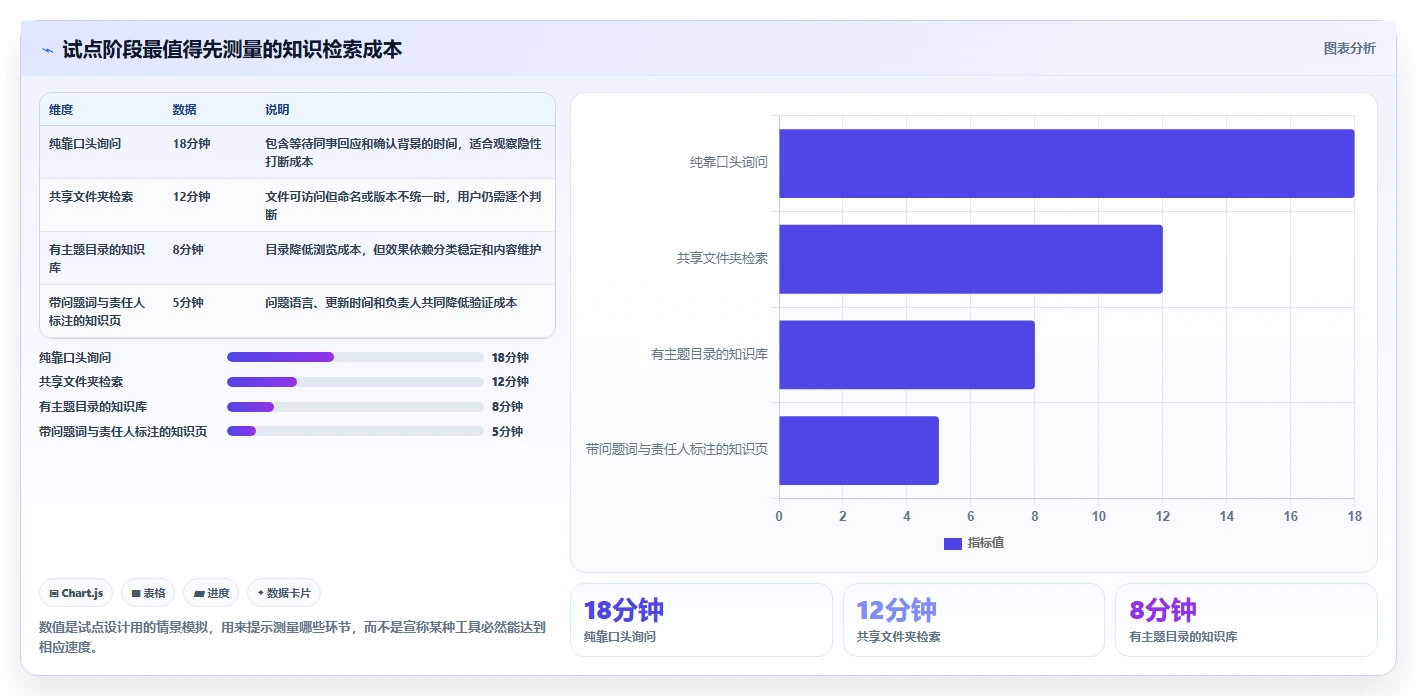
Task: Click the 18分钟 table cell
Action: click(209, 152)
